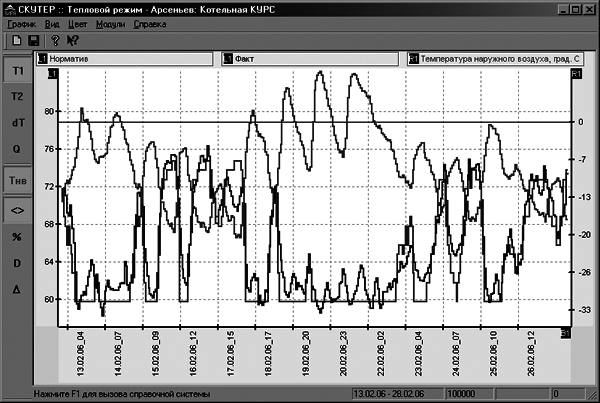Image resolution: width=600 pixels, height=403 pixels.
Task: Open the Цвет menu
Action: pyautogui.click(x=78, y=24)
